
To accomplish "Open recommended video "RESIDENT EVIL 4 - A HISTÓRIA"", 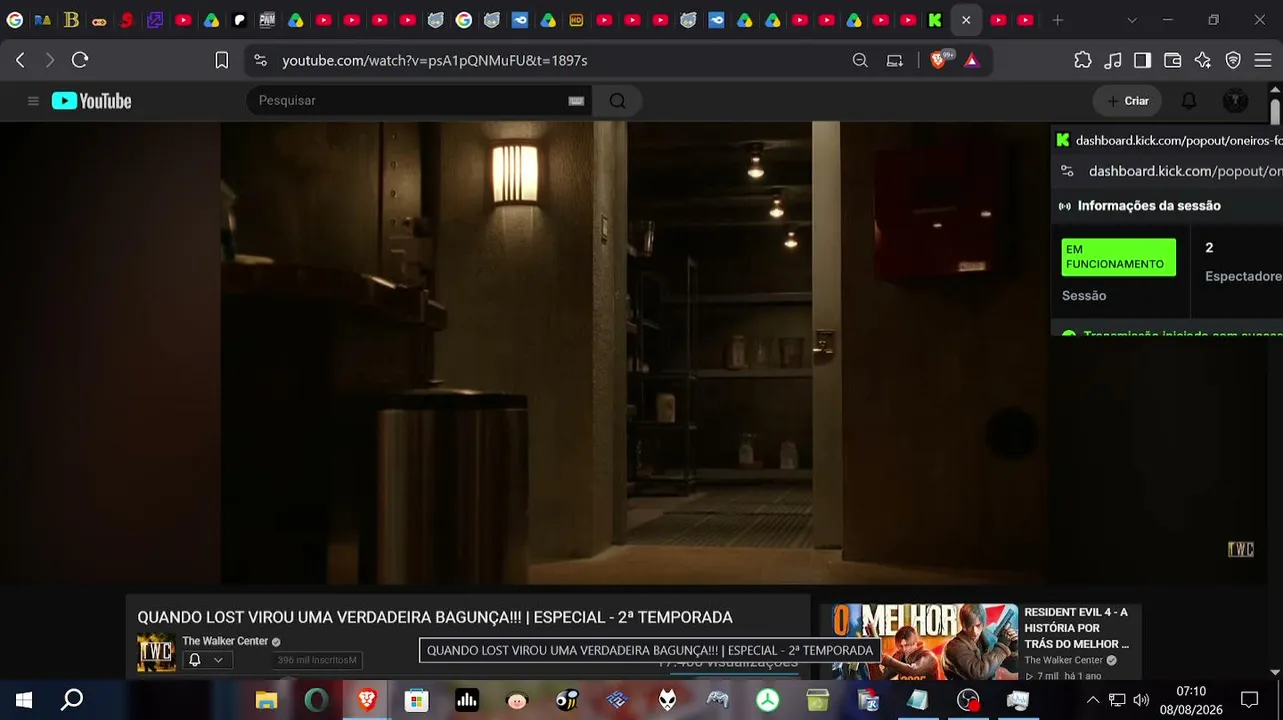I will (x=1076, y=628).
